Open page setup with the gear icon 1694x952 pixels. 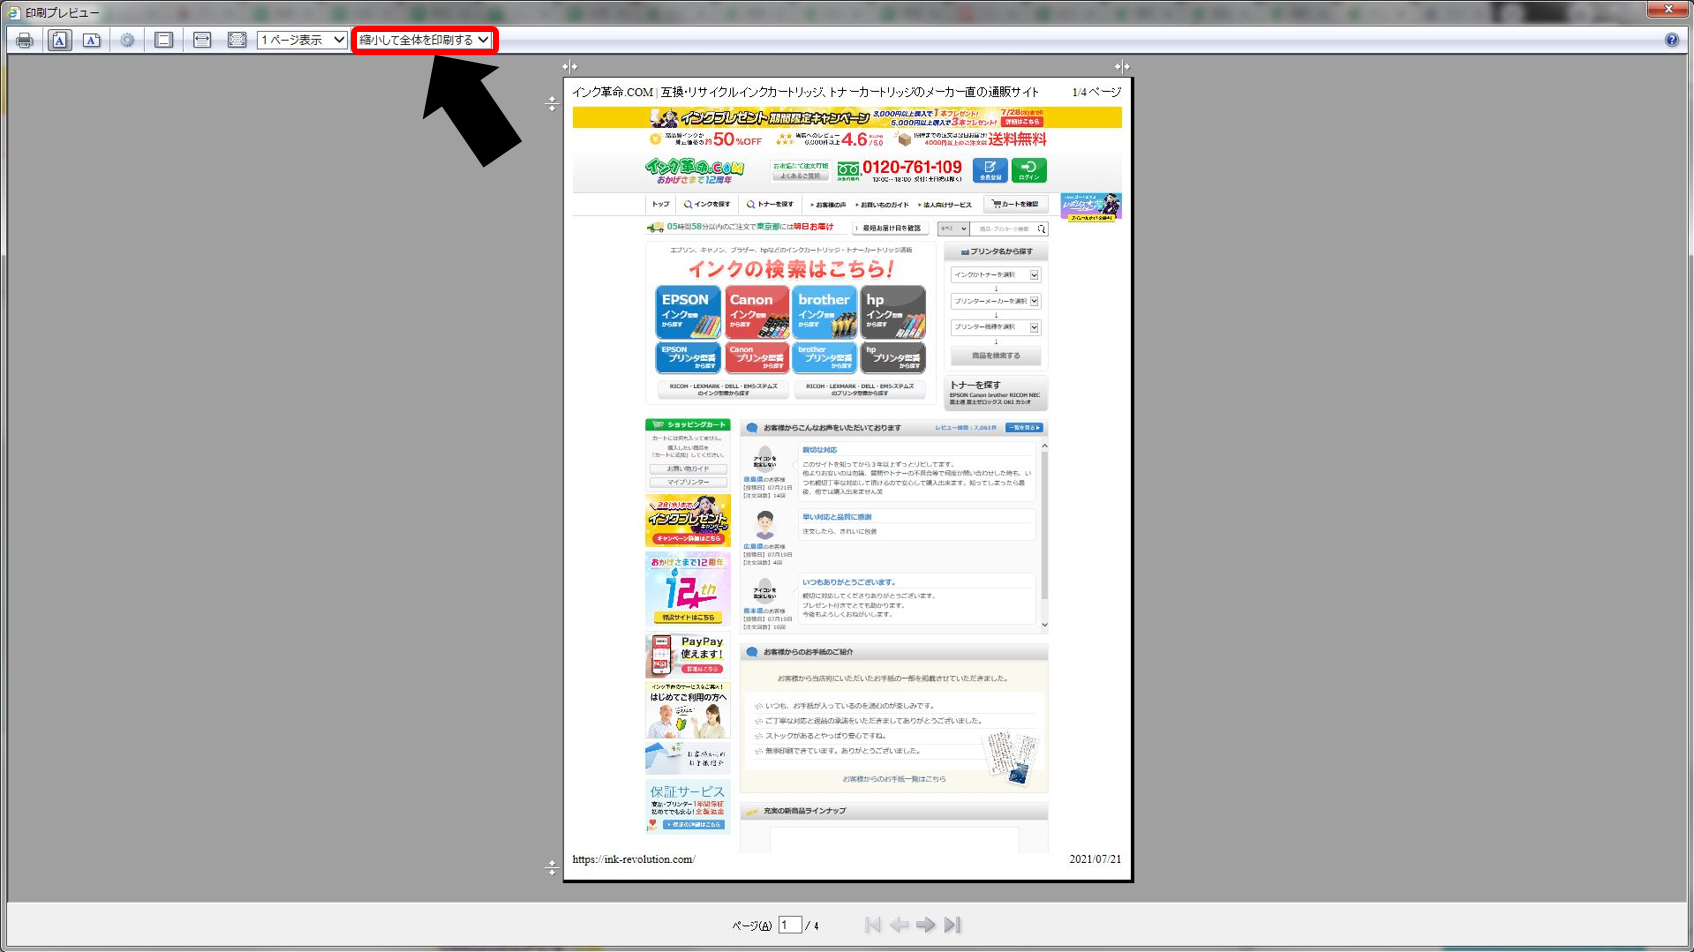[127, 40]
